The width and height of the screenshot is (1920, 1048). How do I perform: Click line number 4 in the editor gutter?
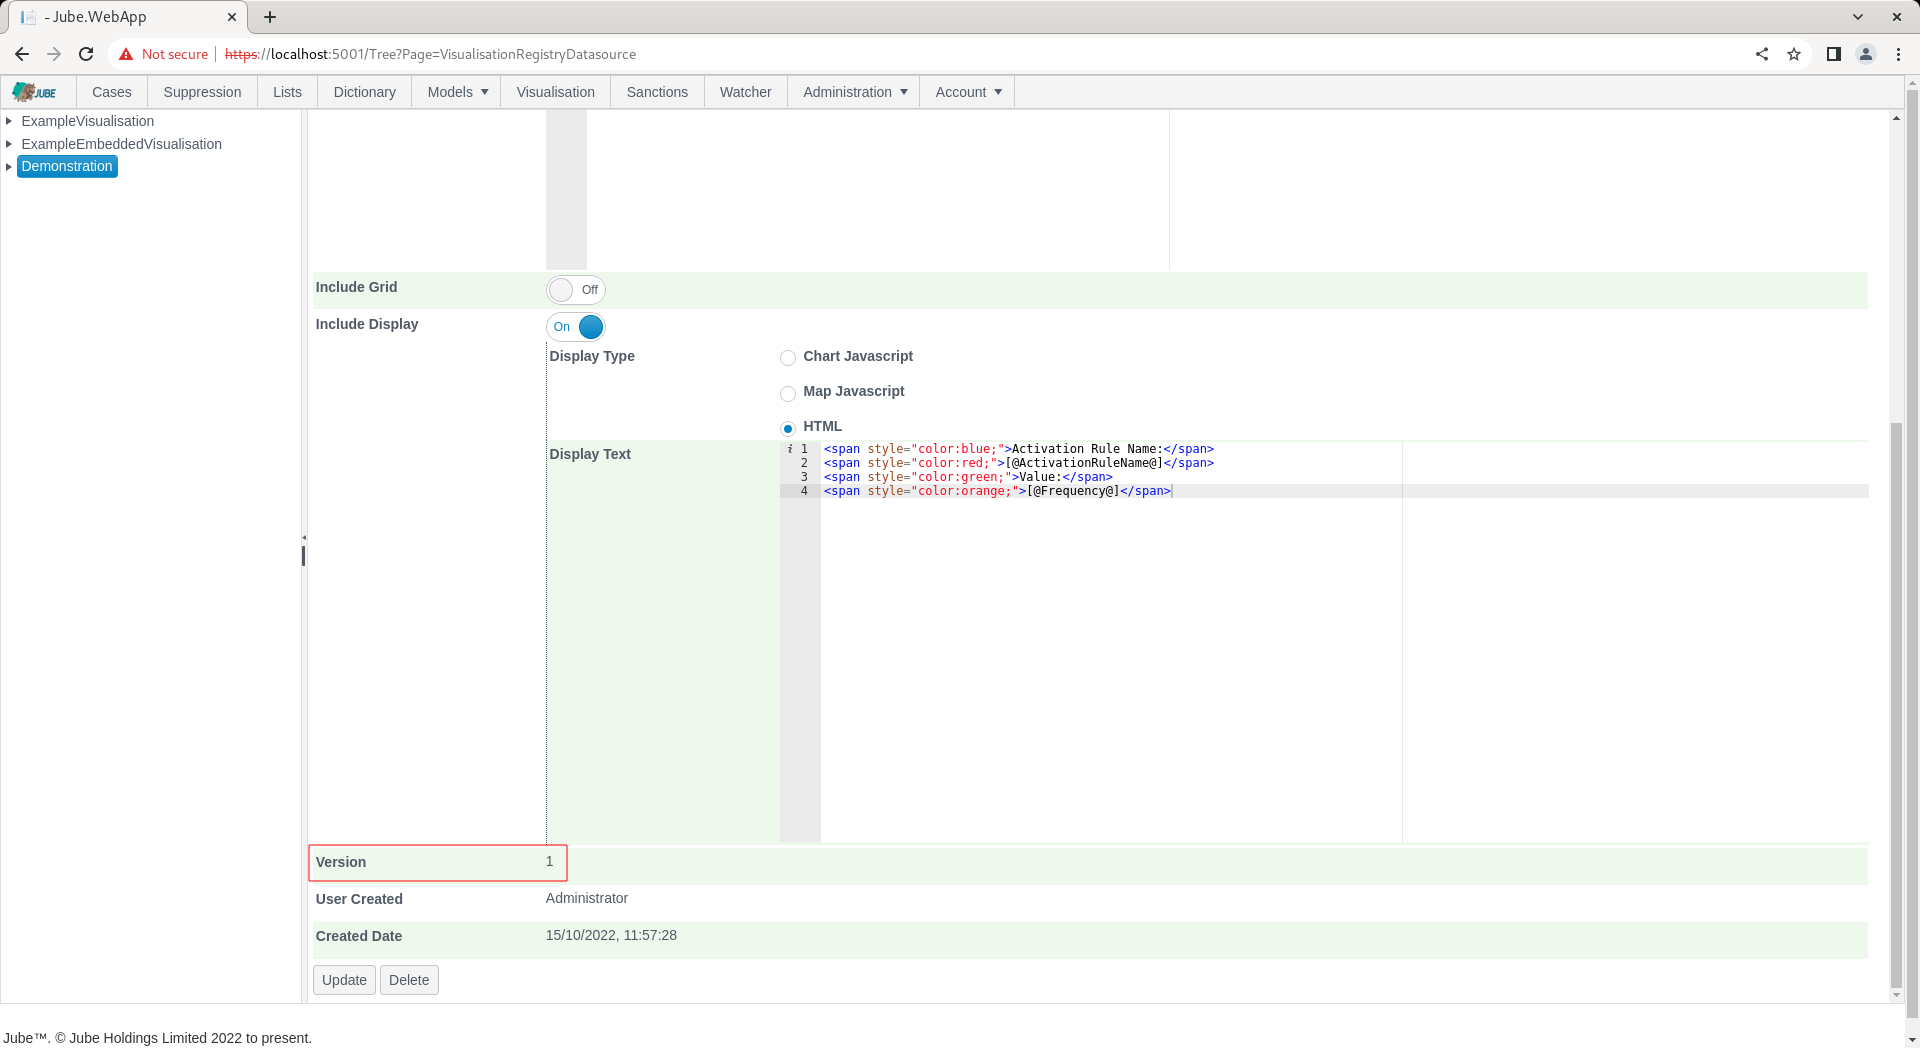pos(804,491)
